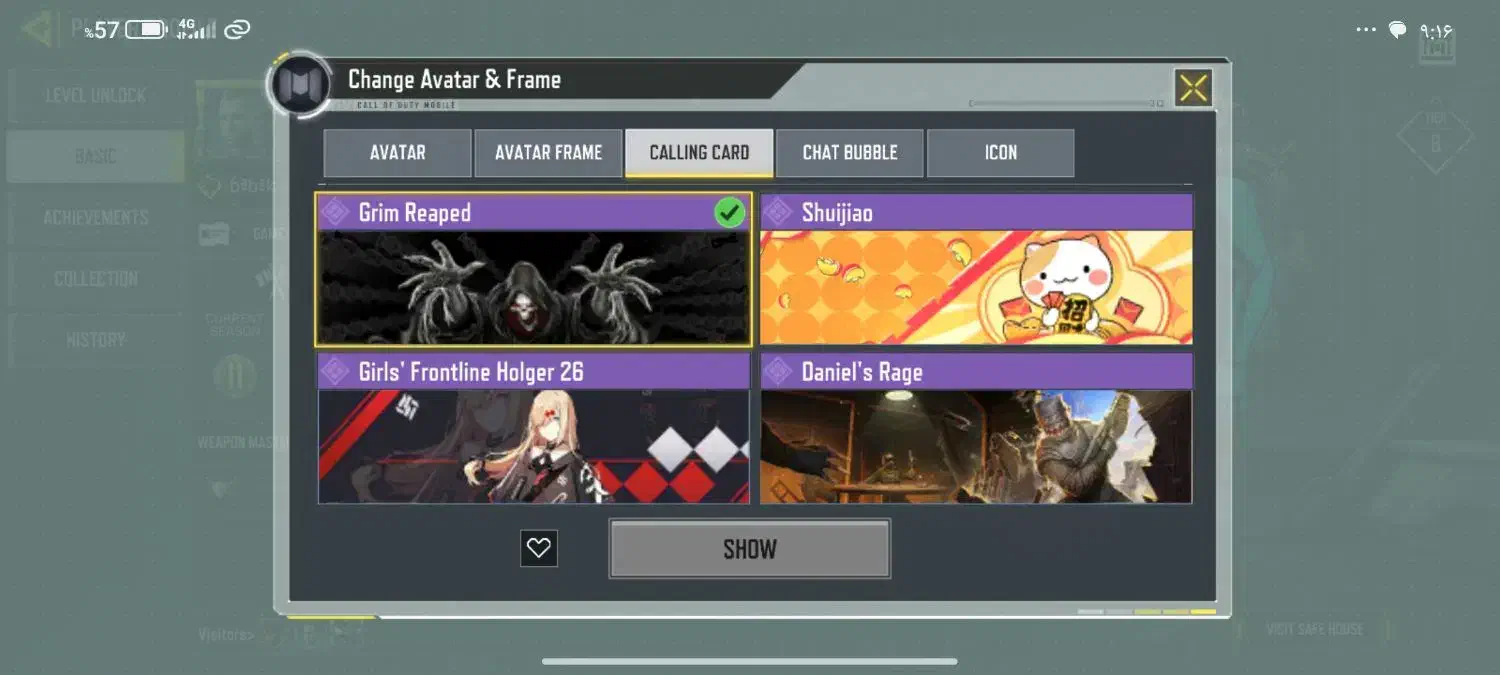Select the Grim Reaped calling card image
This screenshot has width=1500, height=675.
[534, 288]
